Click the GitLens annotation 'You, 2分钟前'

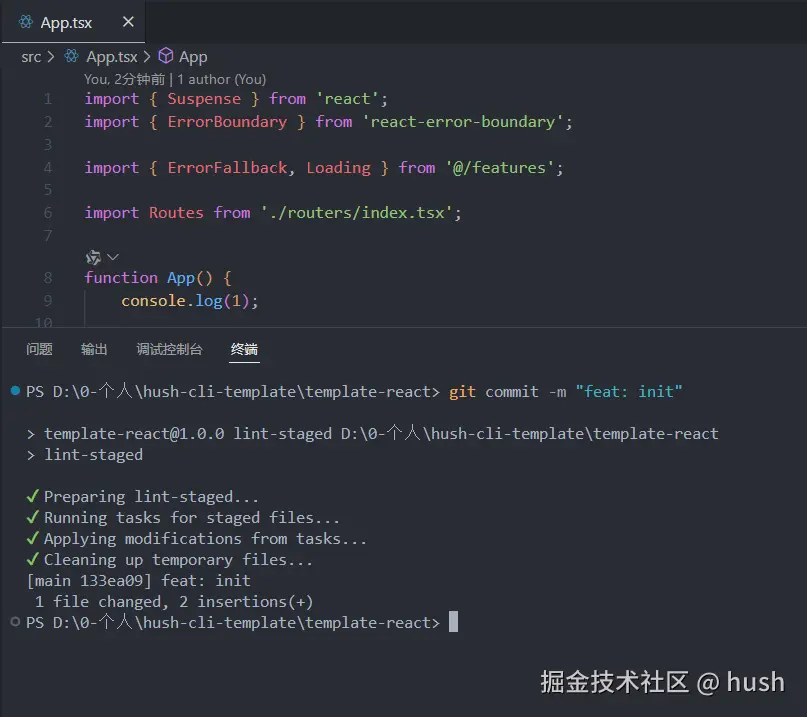click(x=119, y=79)
